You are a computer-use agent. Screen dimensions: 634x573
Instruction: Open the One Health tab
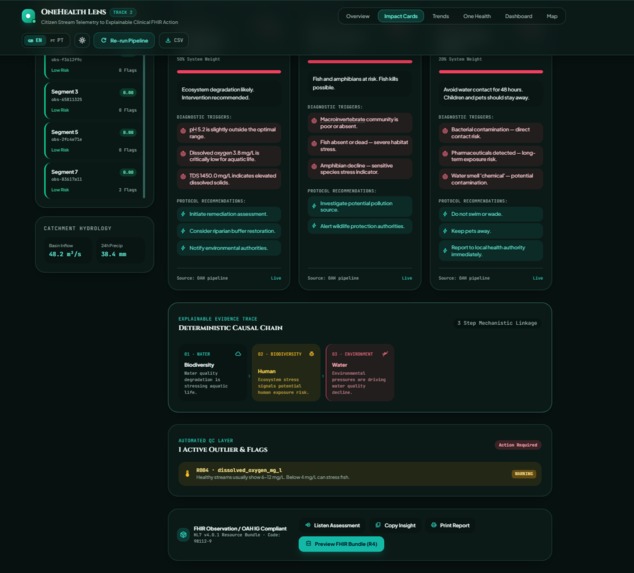477,16
